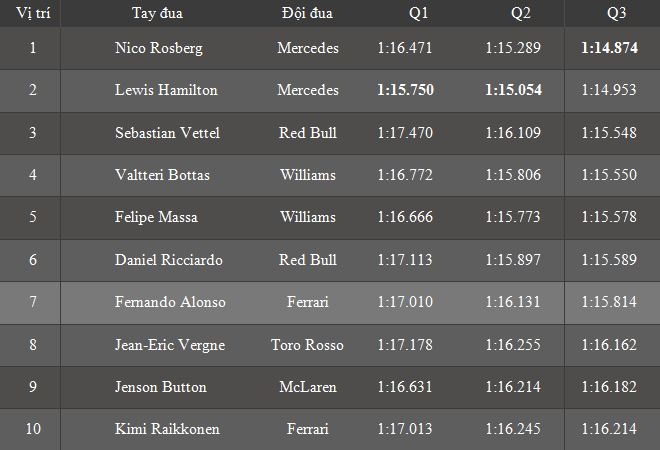The width and height of the screenshot is (660, 450).
Task: Click the highlighted Fernando Alonso row
Action: 170,302
